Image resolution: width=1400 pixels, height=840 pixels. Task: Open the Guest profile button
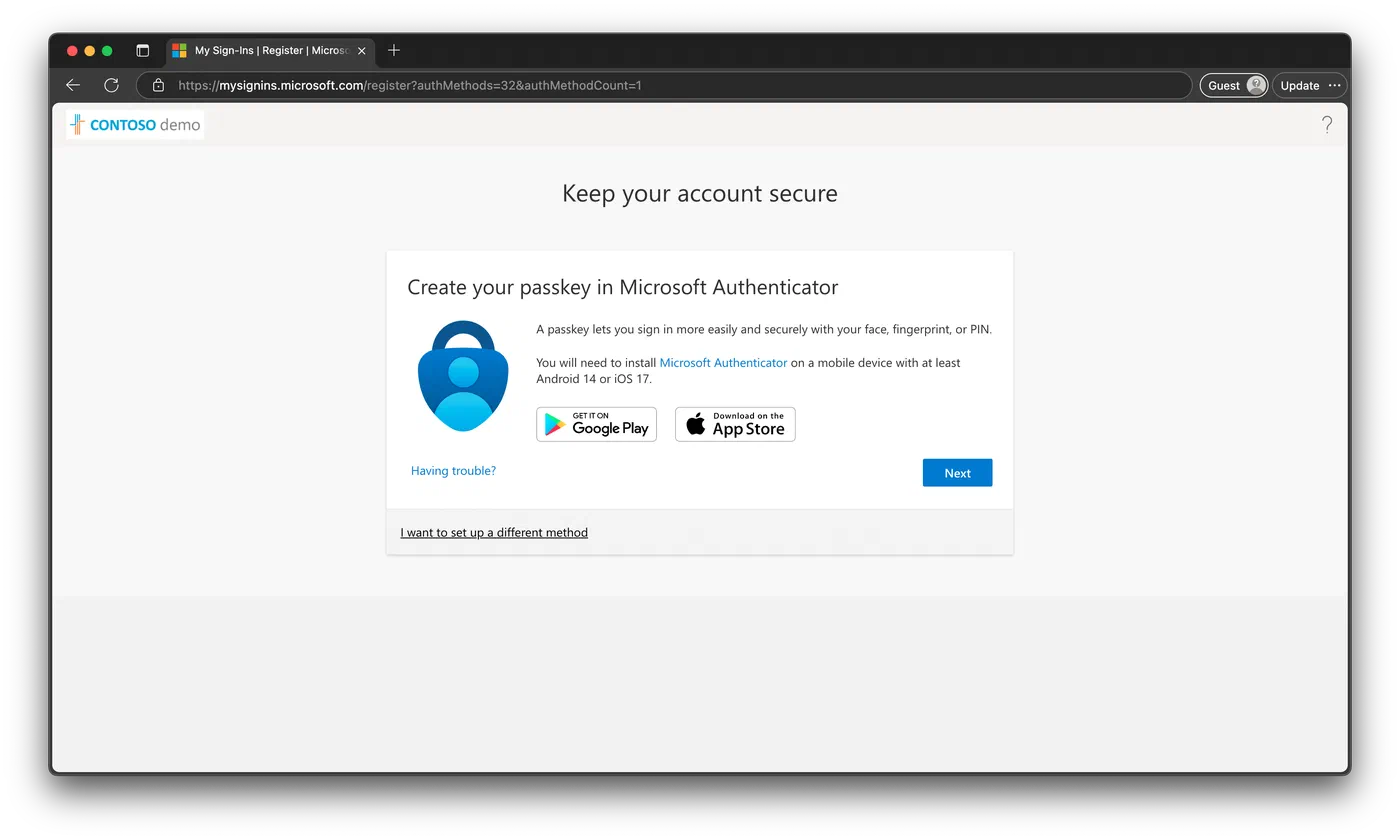[x=1234, y=85]
